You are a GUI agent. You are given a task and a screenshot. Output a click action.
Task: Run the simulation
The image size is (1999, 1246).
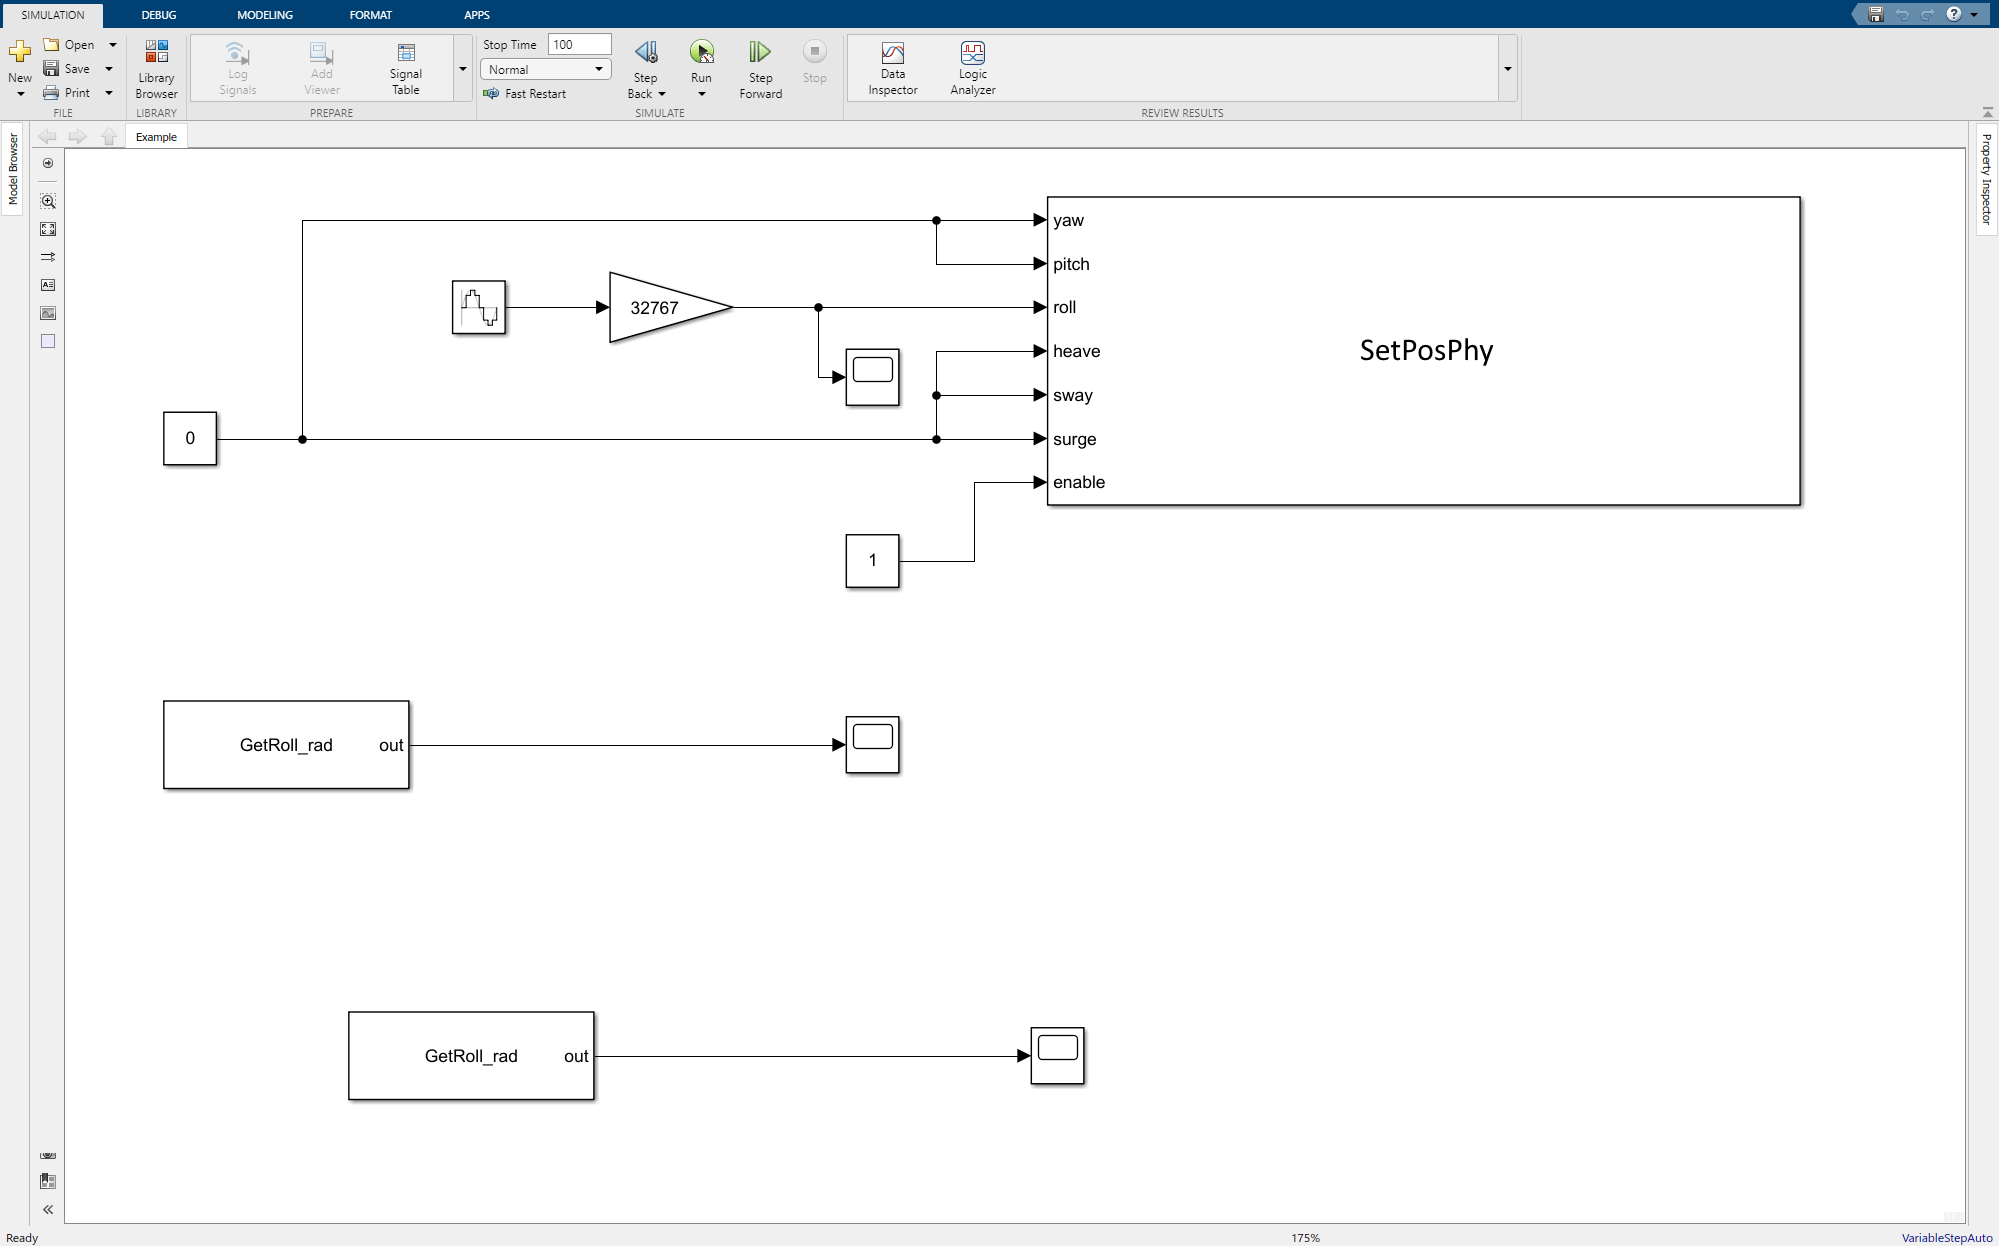pyautogui.click(x=701, y=52)
